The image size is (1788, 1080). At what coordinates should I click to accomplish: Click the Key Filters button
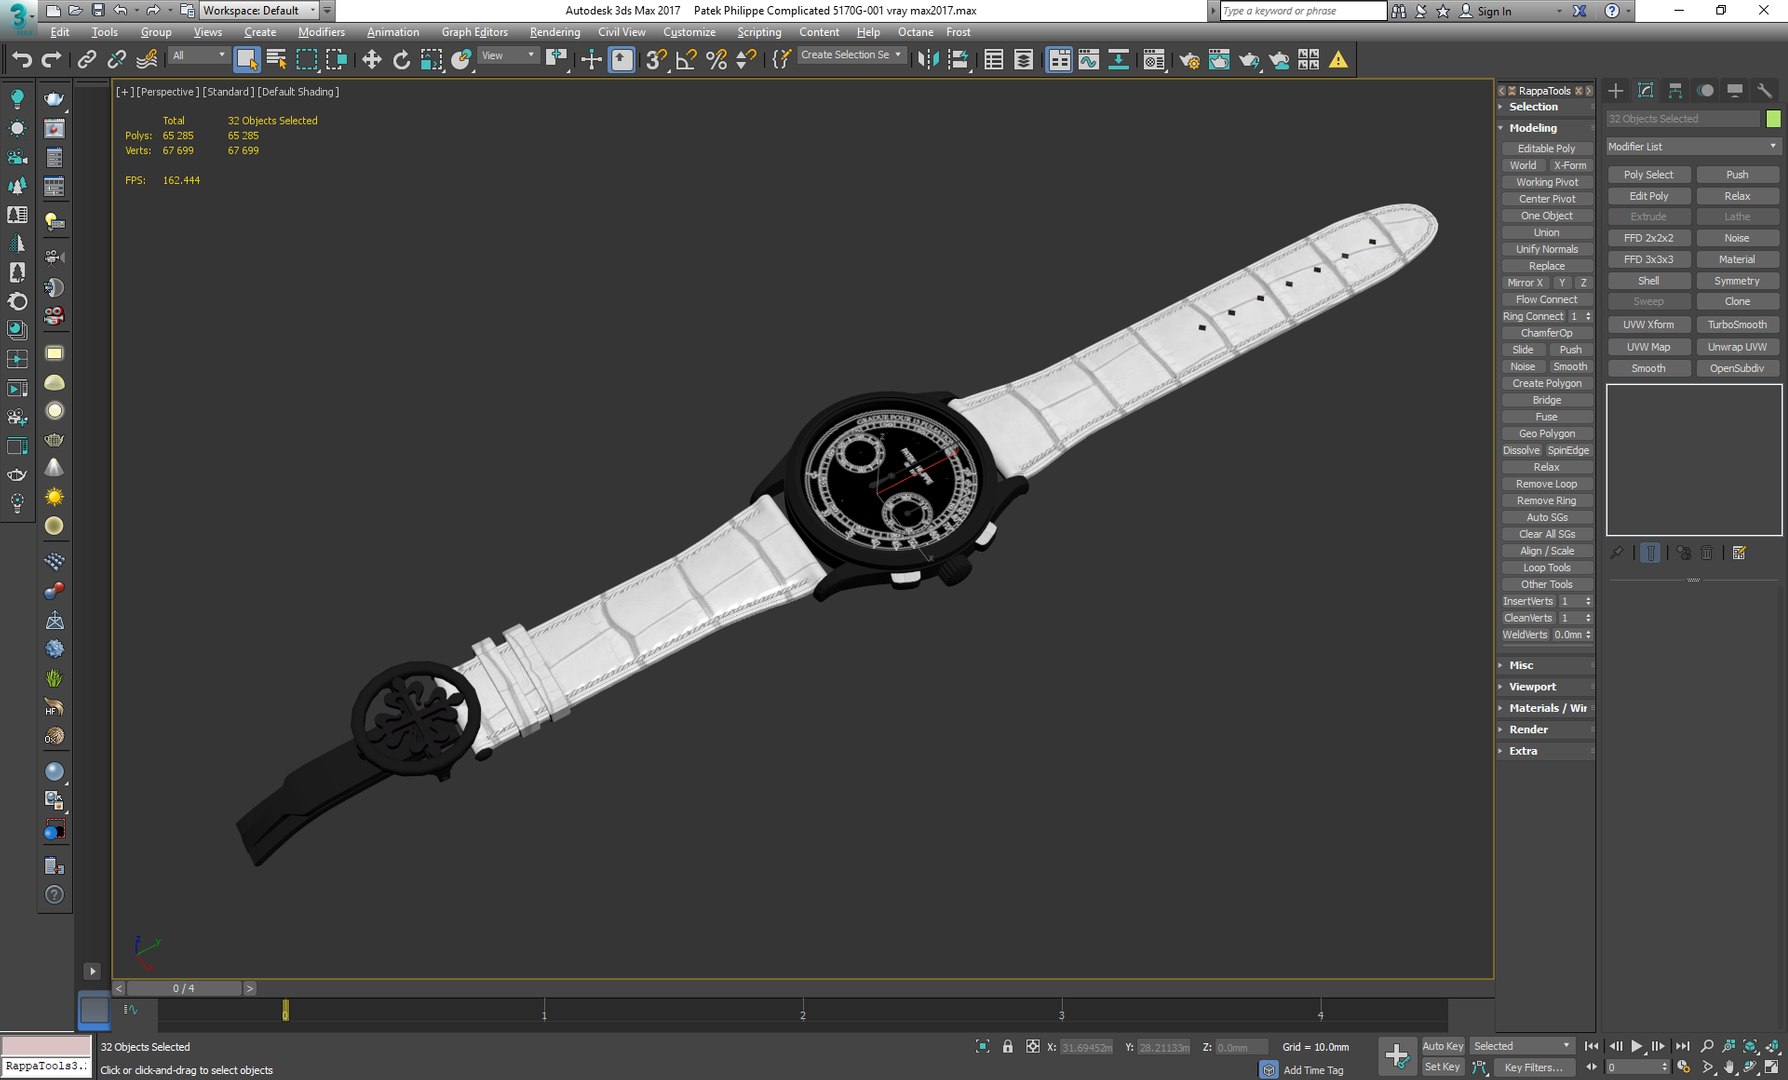(1533, 1067)
